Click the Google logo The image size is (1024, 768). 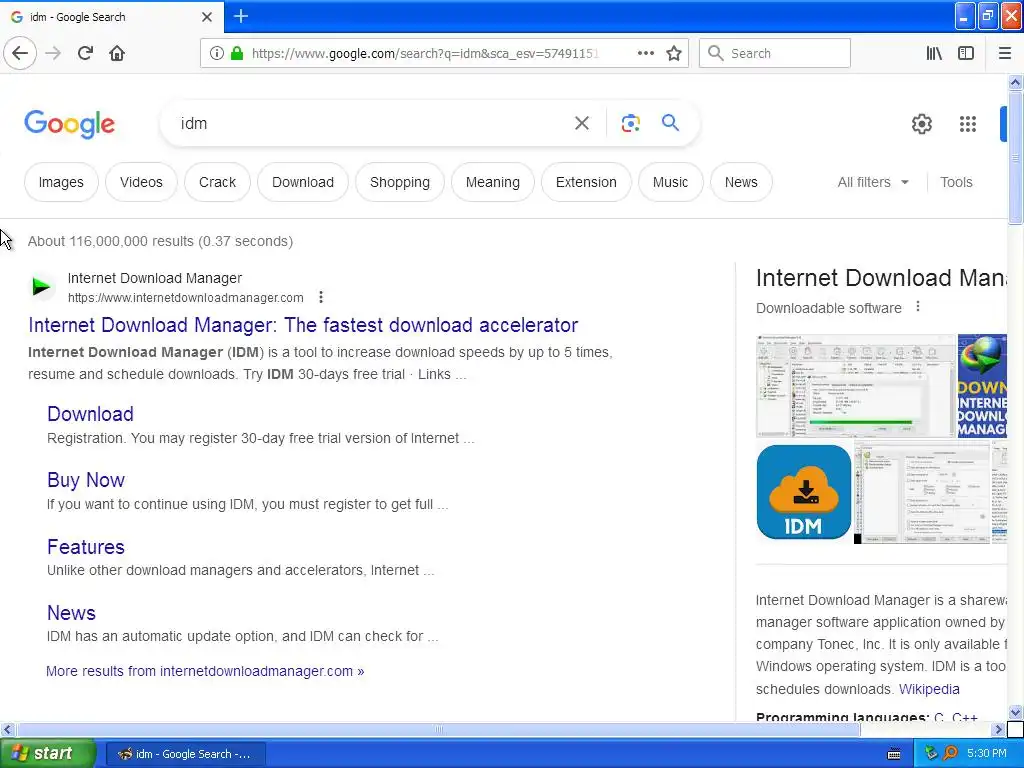point(69,123)
